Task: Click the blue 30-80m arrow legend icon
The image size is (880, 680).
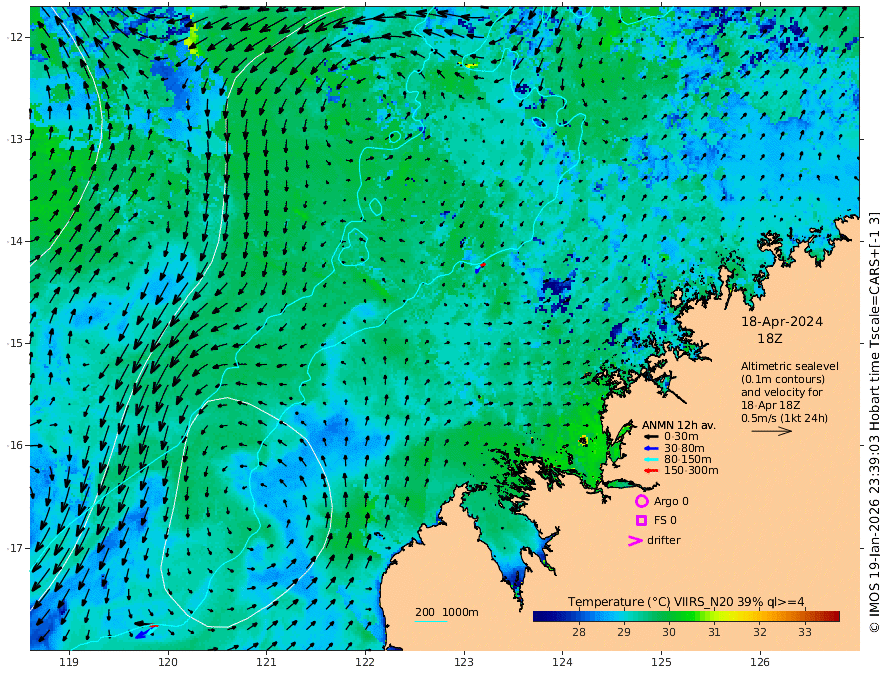Action: (x=650, y=448)
